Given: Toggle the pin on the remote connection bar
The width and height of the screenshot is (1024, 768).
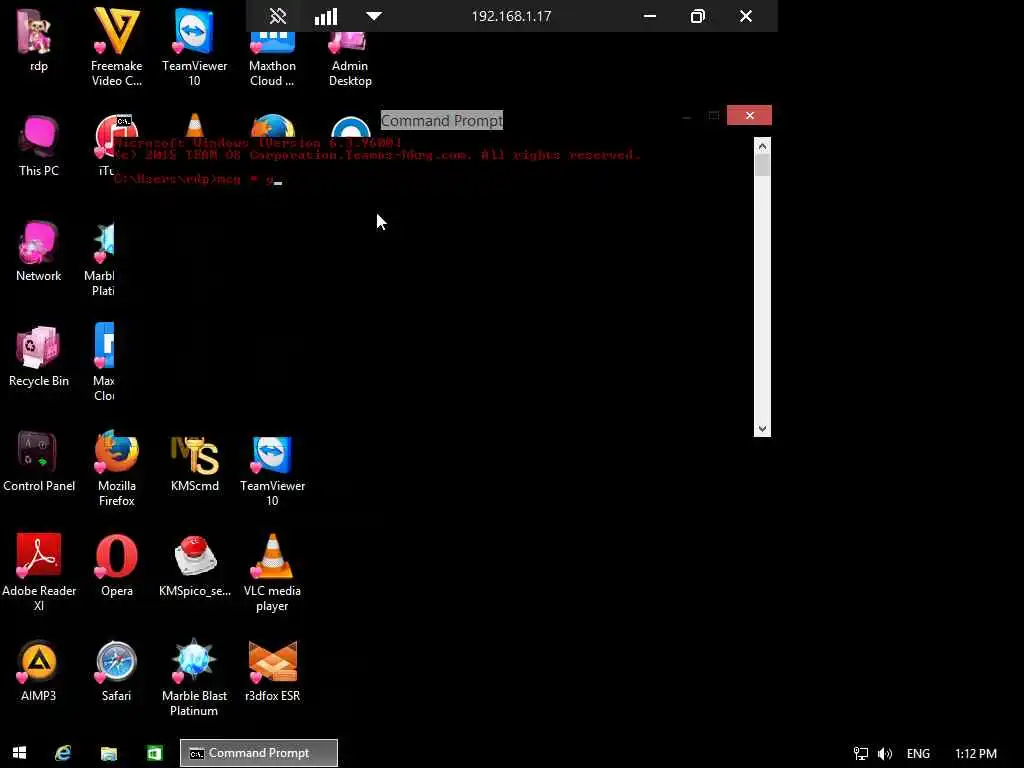Looking at the screenshot, I should tap(278, 16).
